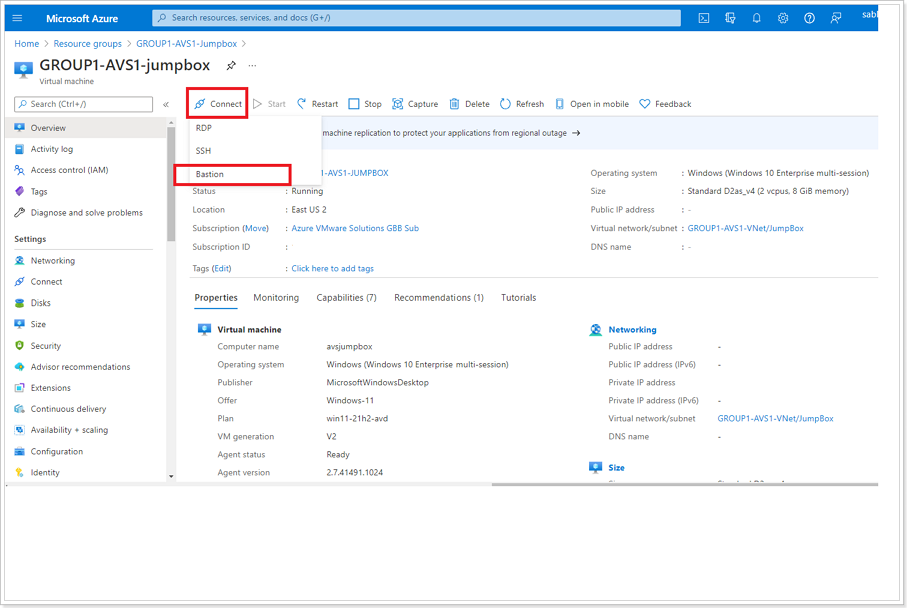This screenshot has height=608, width=907.
Task: Open the more options ellipsis beside the title
Action: click(x=252, y=65)
